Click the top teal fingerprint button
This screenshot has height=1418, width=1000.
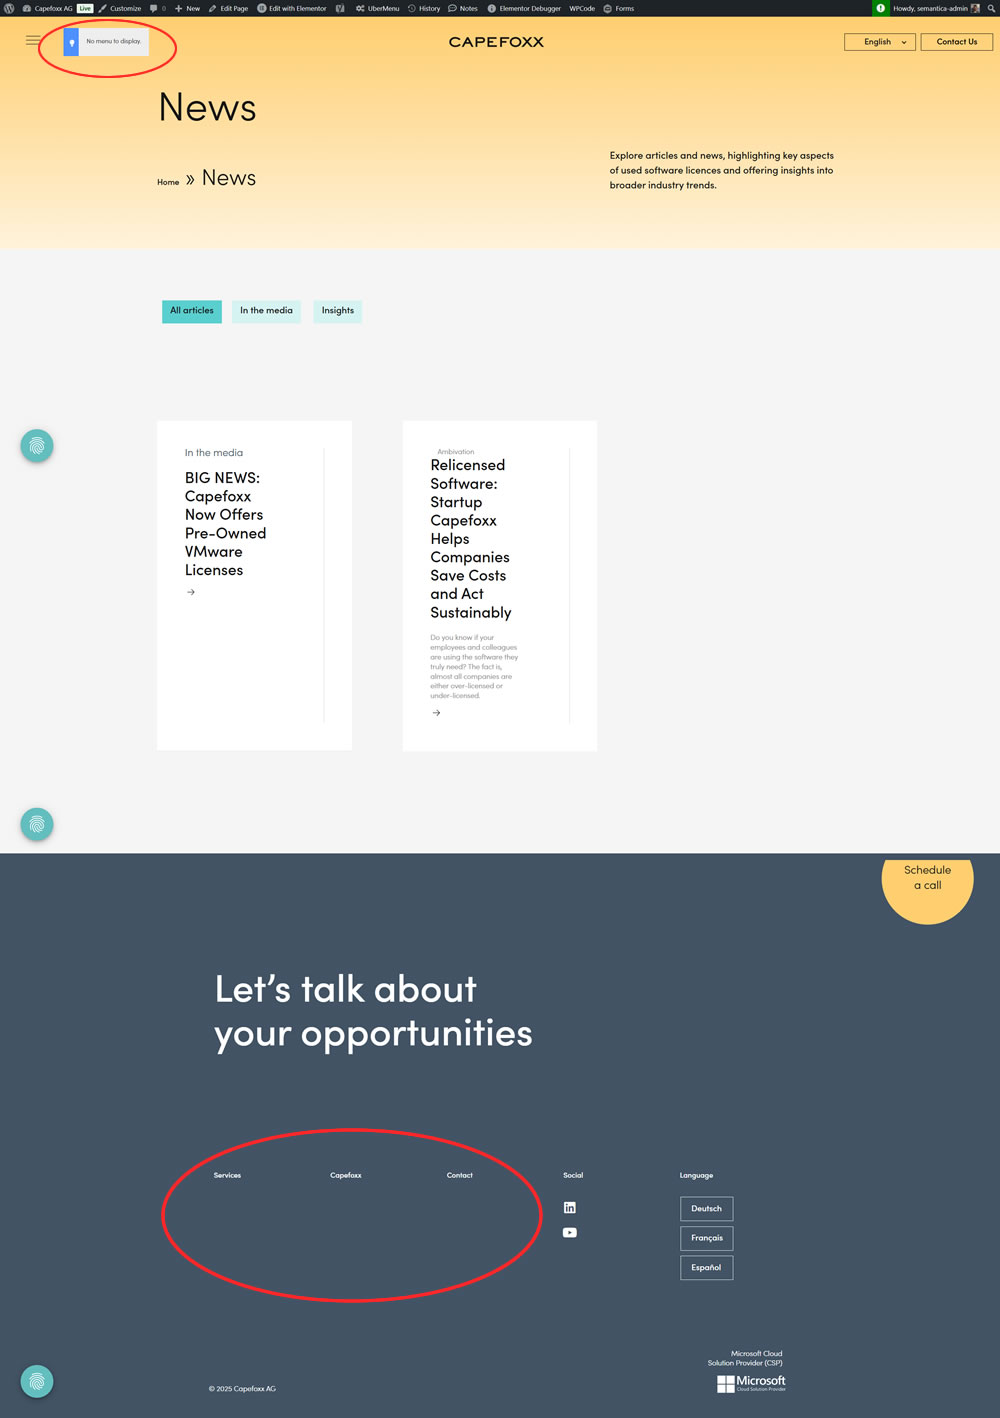(37, 446)
